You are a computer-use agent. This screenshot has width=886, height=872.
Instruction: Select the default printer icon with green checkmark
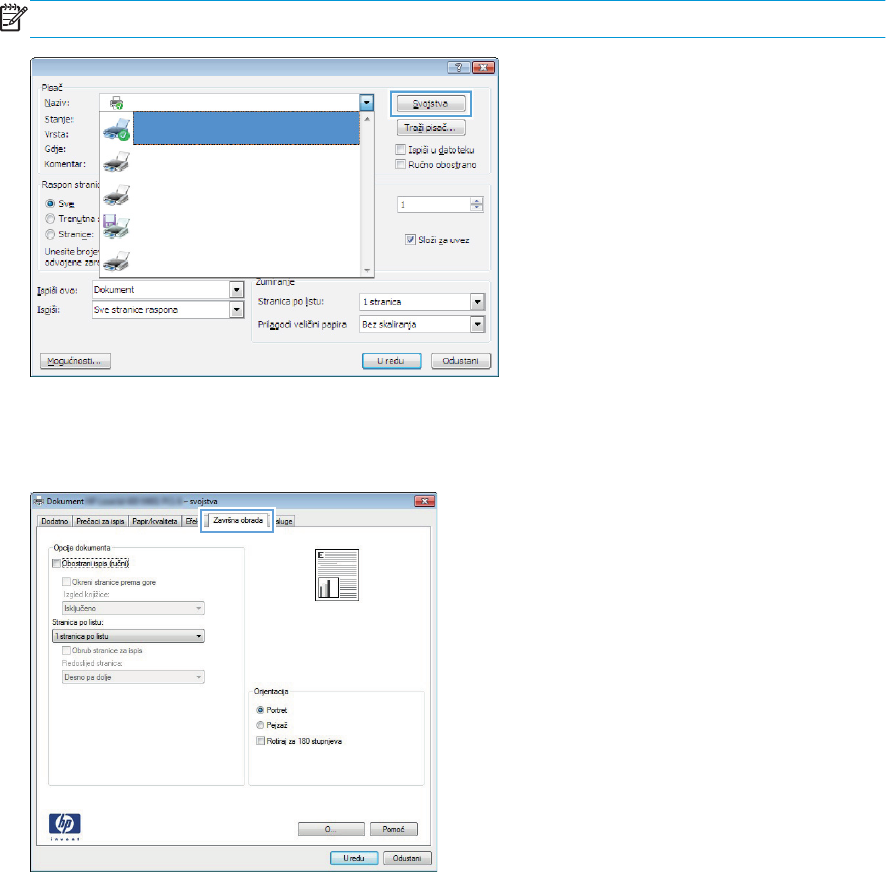pos(117,129)
